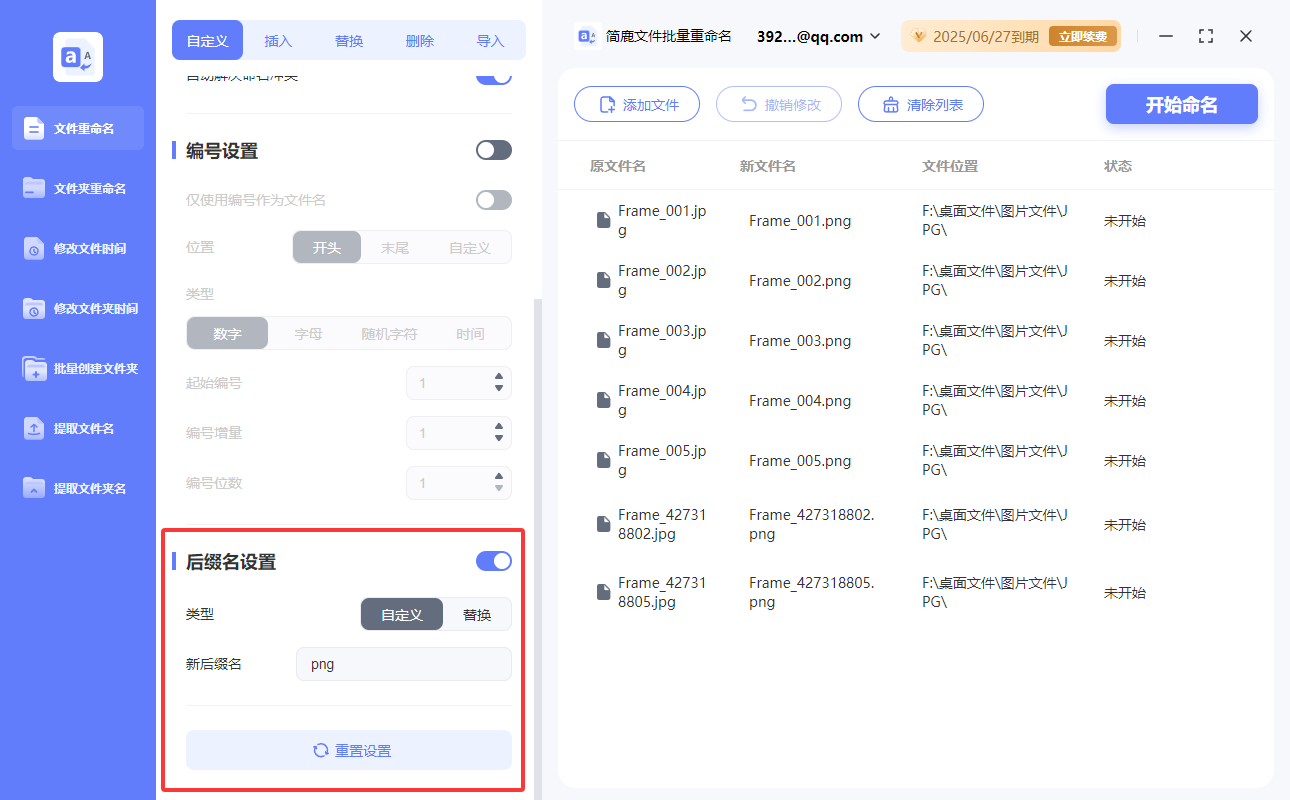Screen dimensions: 1290x800
Task: Choose 时间 as numbering type
Action: (x=471, y=332)
